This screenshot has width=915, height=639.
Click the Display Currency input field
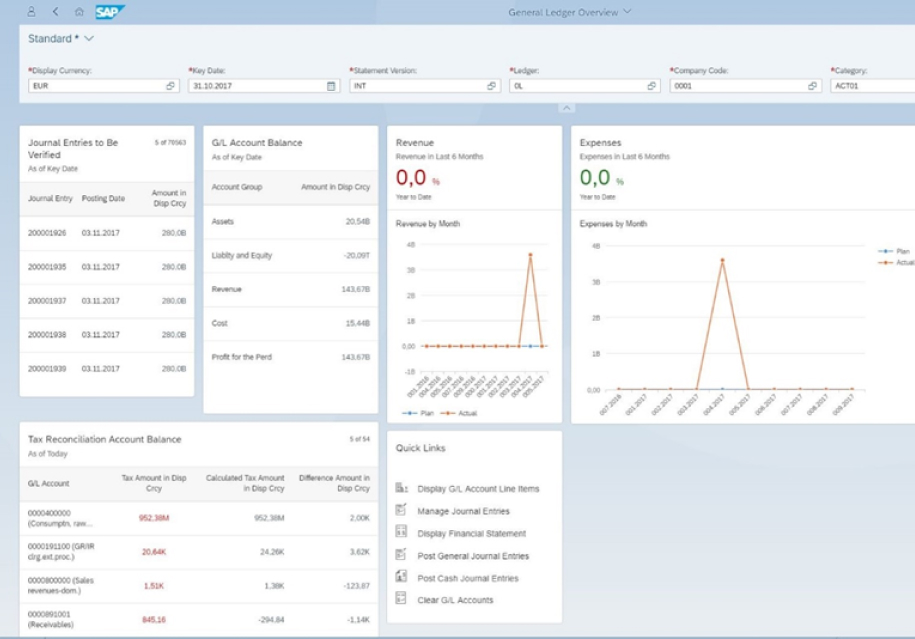(102, 86)
